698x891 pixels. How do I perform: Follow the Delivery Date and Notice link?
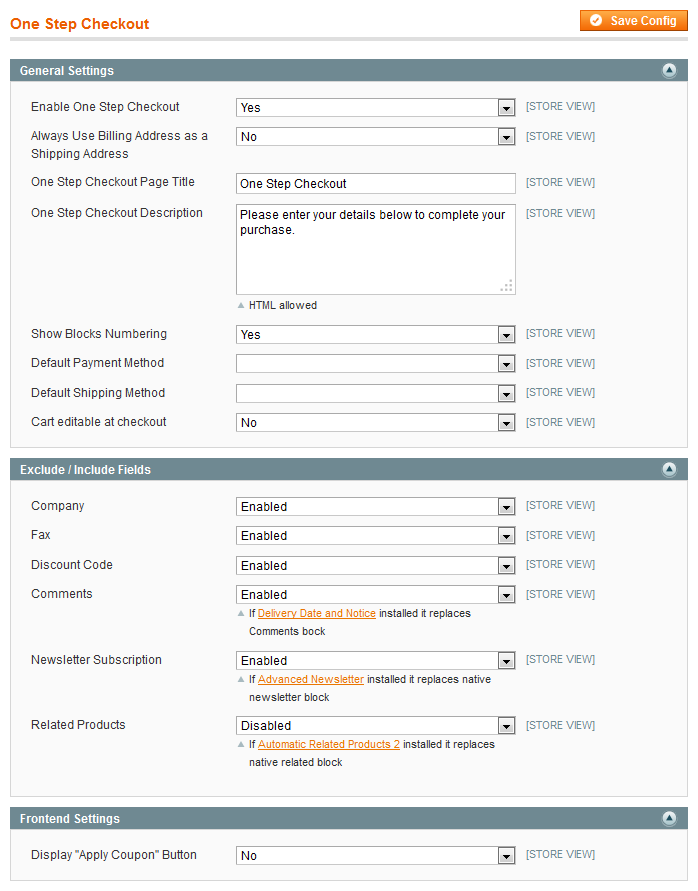pyautogui.click(x=316, y=614)
